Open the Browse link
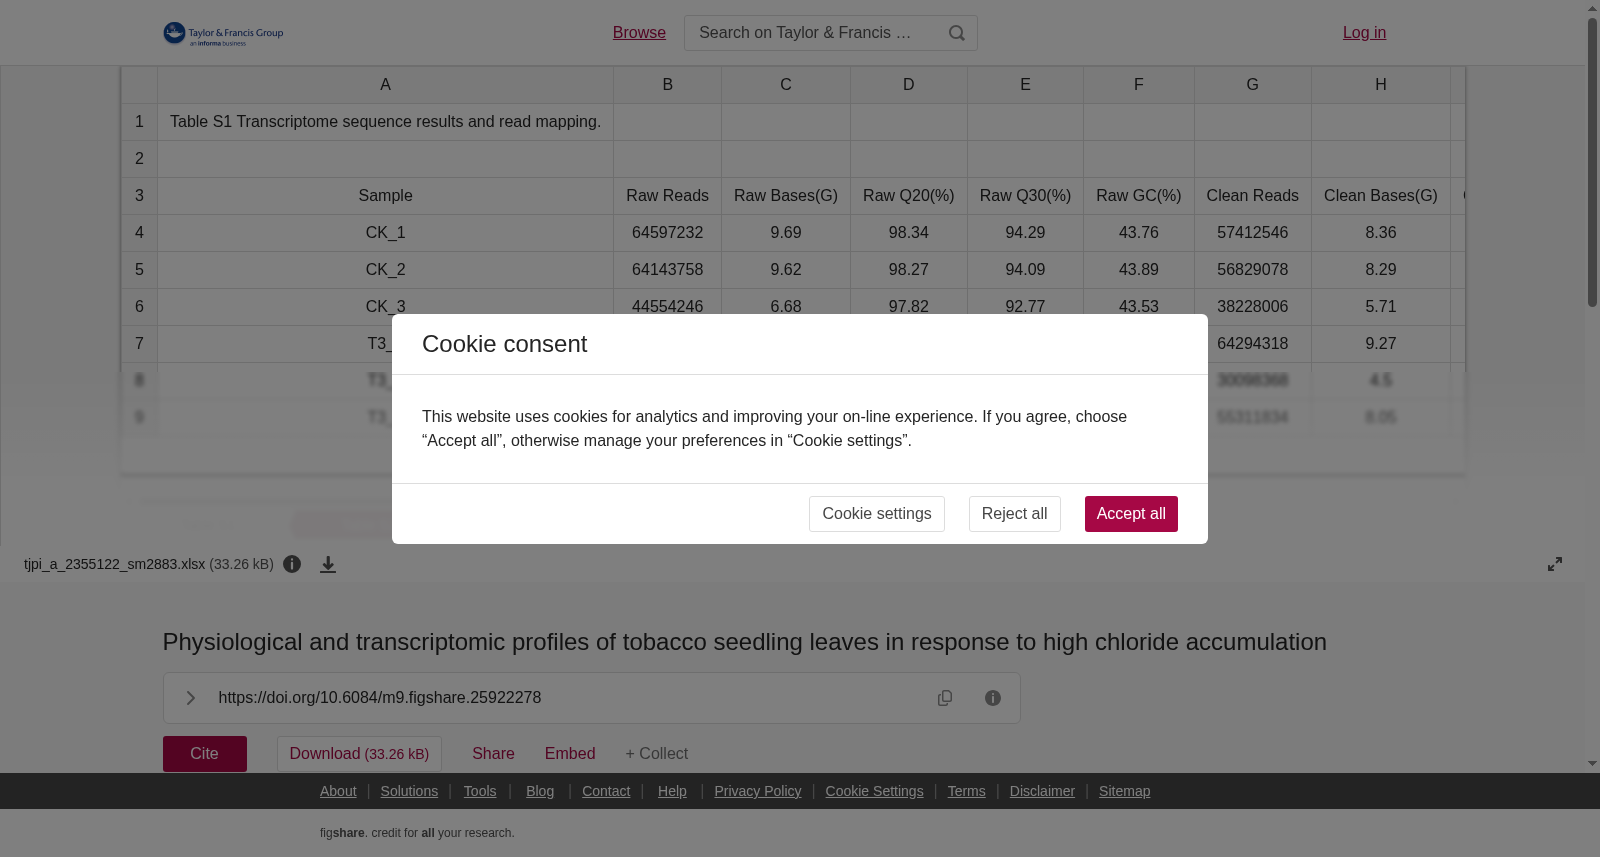This screenshot has height=857, width=1600. [639, 33]
